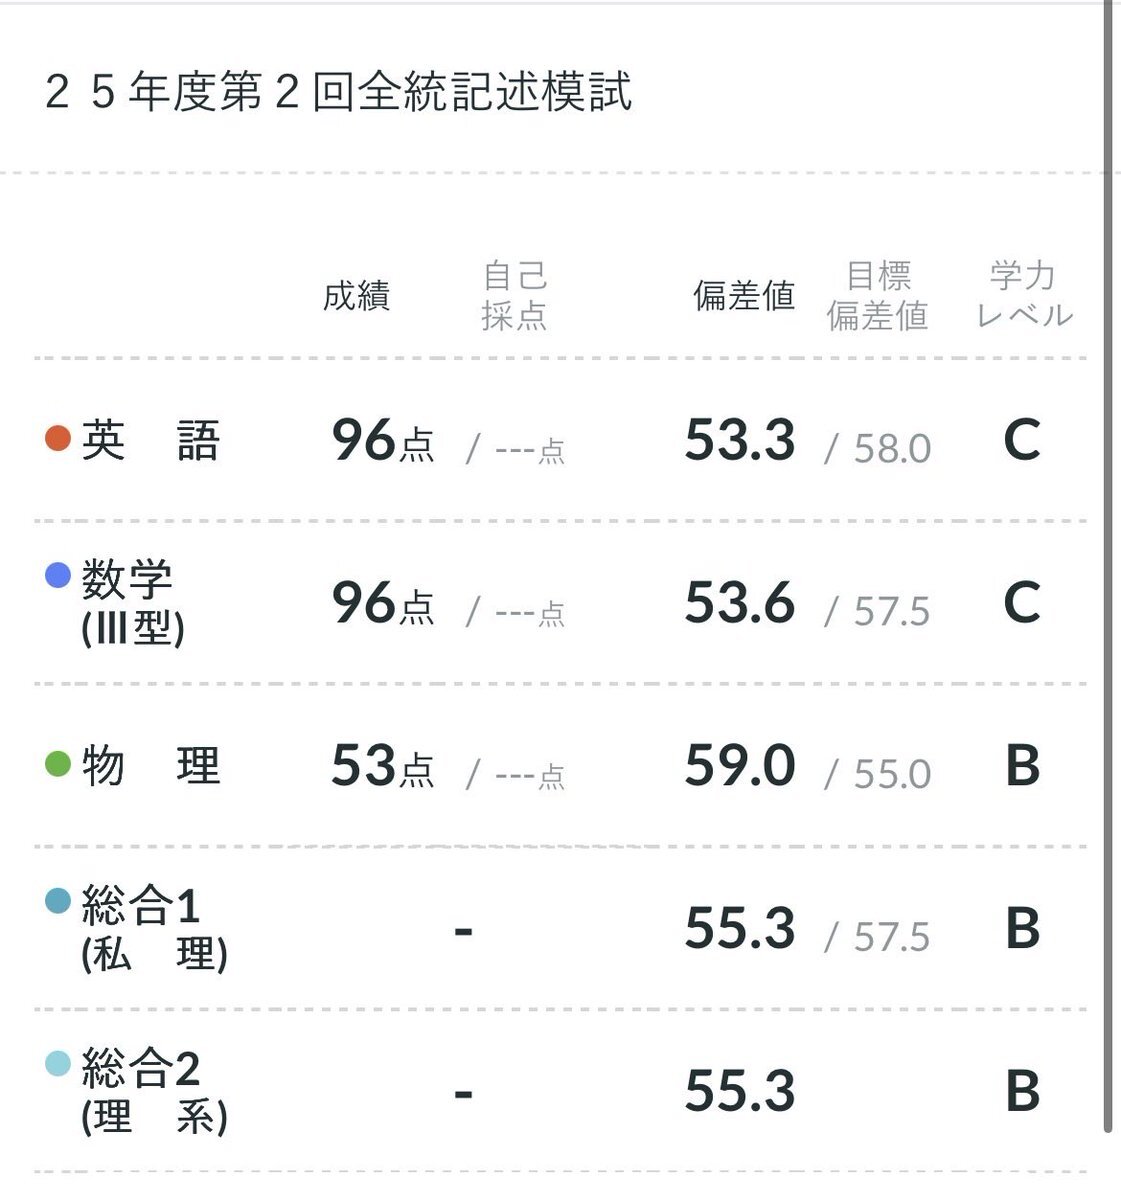Tap the 学力レベル column header
Image resolution: width=1121 pixels, height=1200 pixels.
point(1023,296)
